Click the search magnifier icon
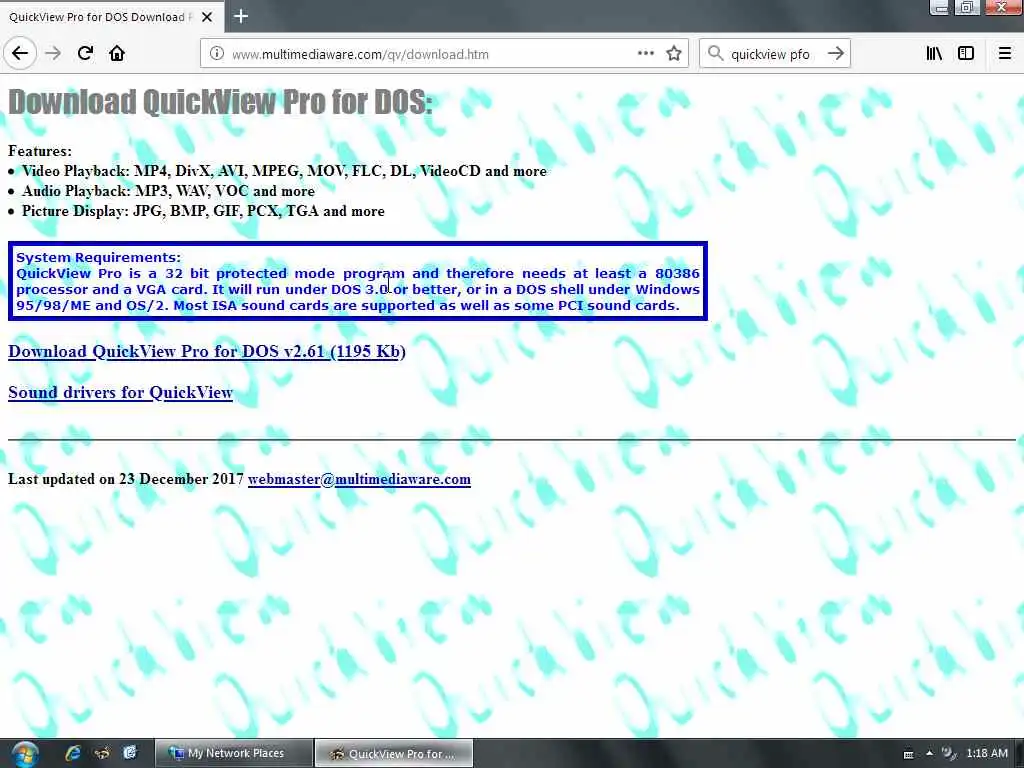 point(715,54)
